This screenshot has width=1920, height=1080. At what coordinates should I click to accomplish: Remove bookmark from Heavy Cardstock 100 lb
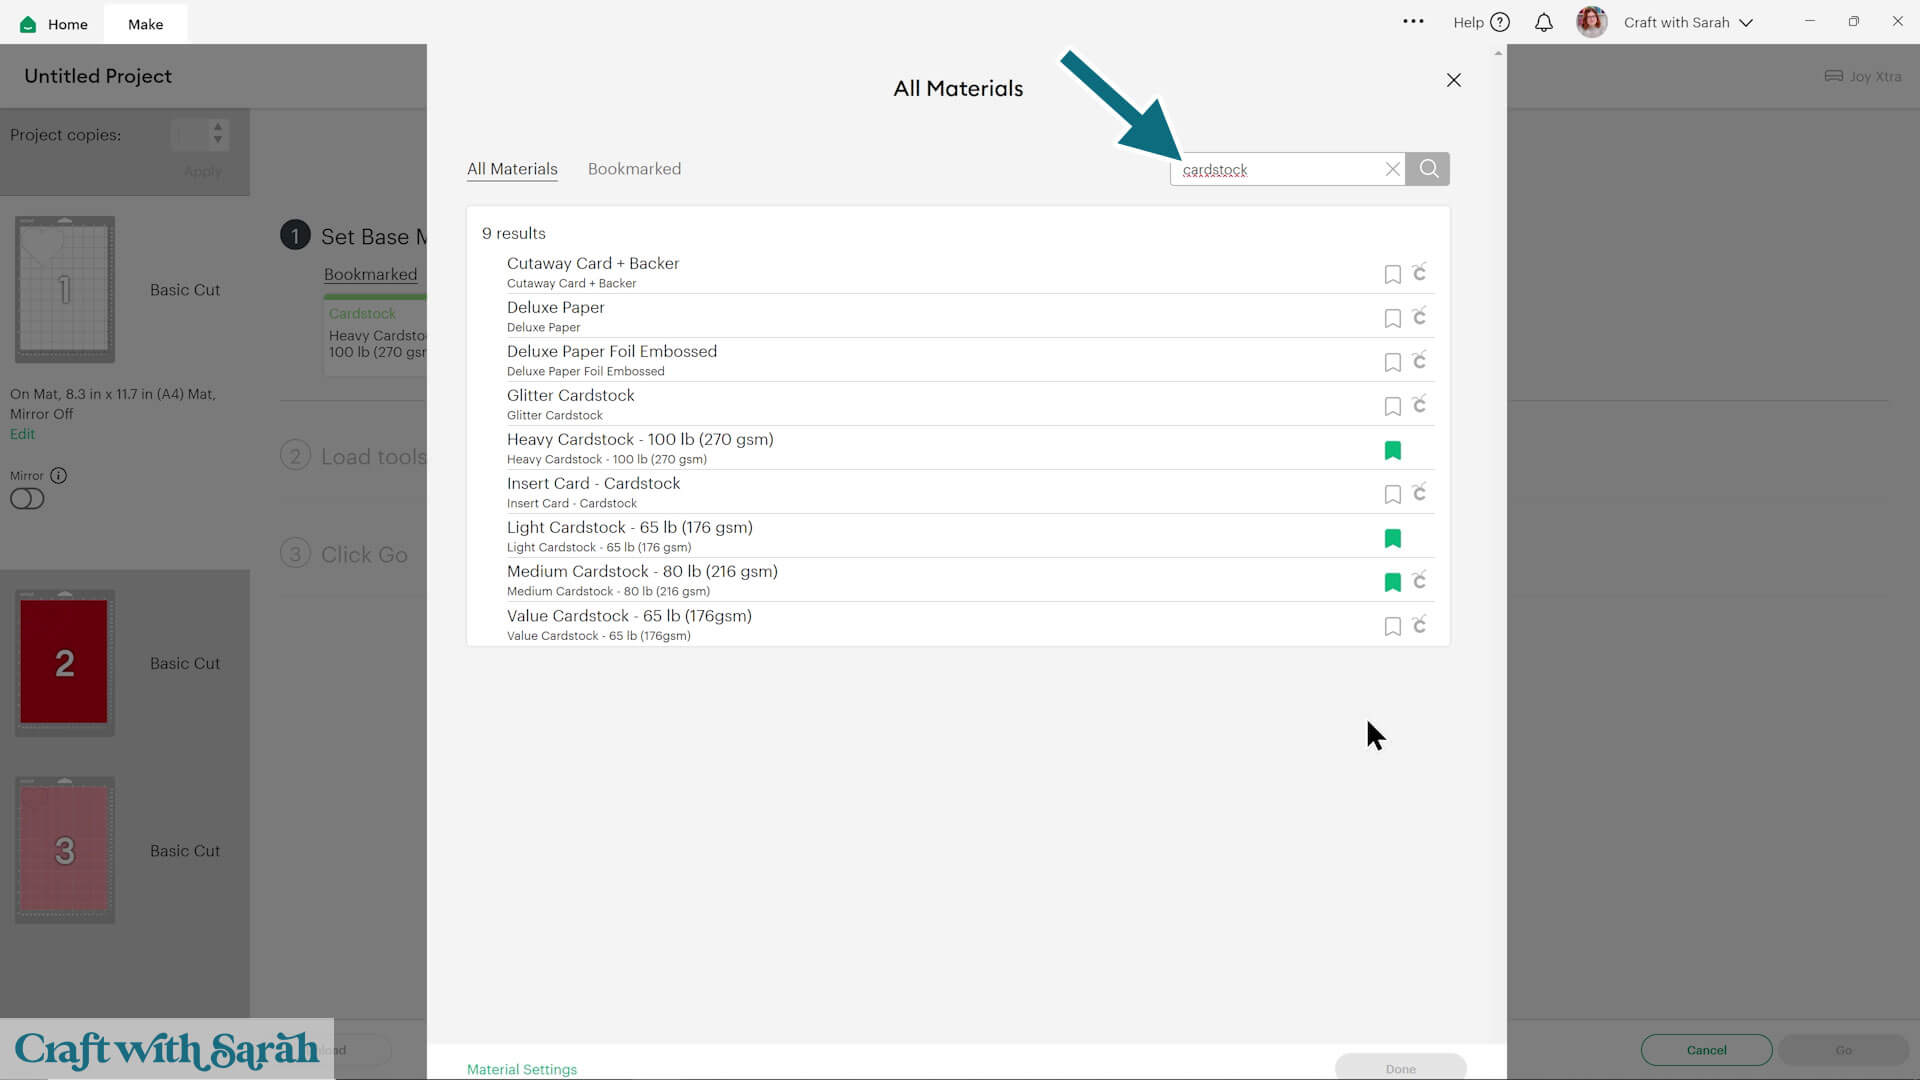click(x=1392, y=450)
